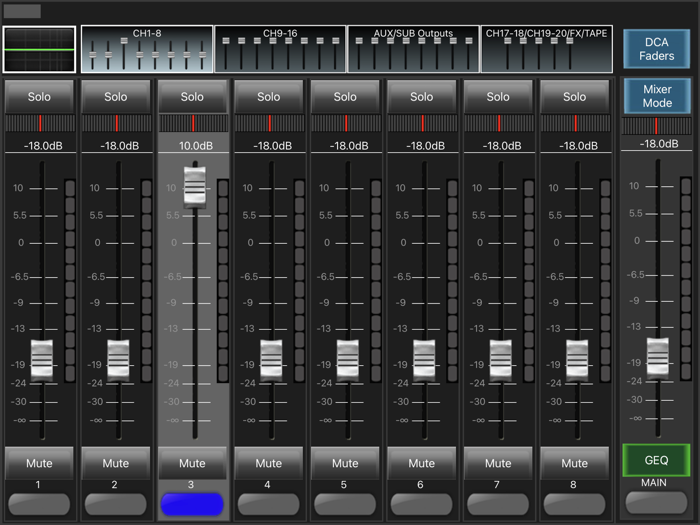Click the channel 1 level meter
This screenshot has height=525, width=700.
(x=70, y=281)
